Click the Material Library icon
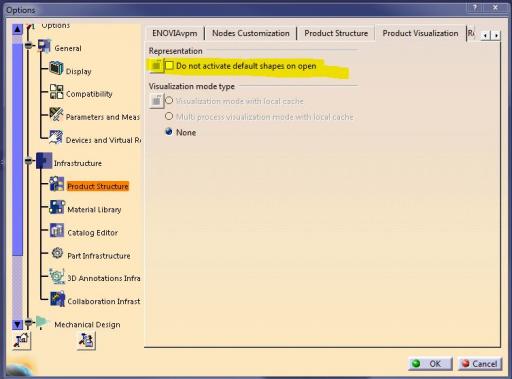512x379 pixels. [57, 207]
